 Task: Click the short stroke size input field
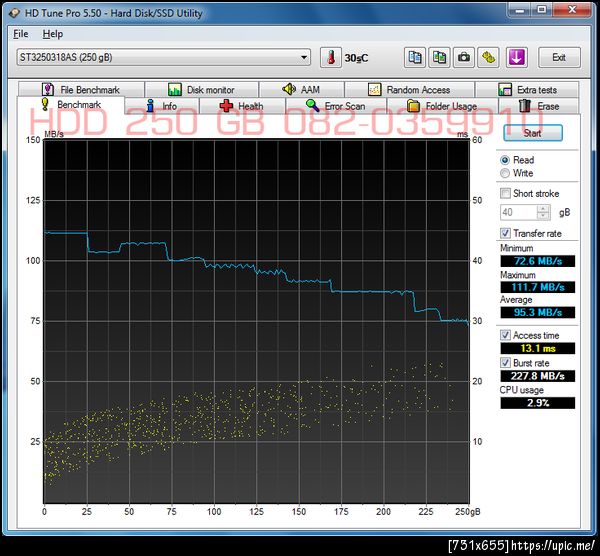517,212
